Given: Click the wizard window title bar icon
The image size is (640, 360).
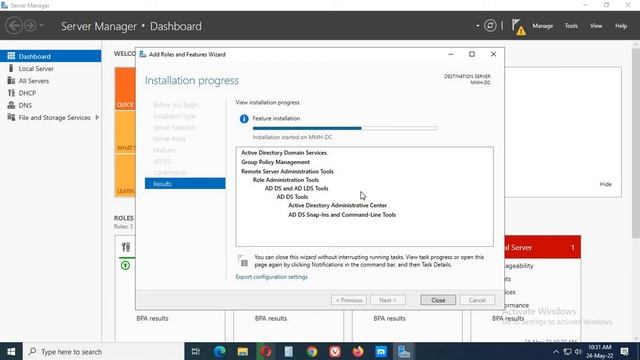Looking at the screenshot, I should click(143, 54).
